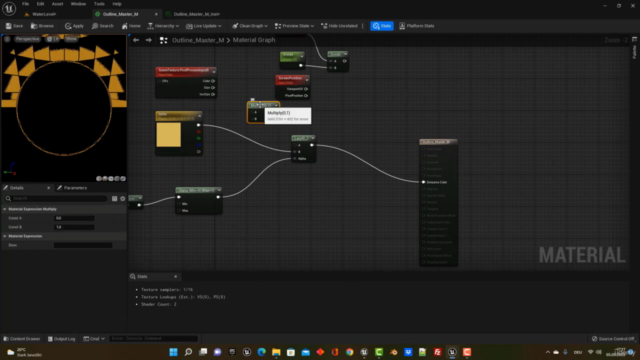
Task: Open File Explorer from taskbar
Action: pos(276,352)
